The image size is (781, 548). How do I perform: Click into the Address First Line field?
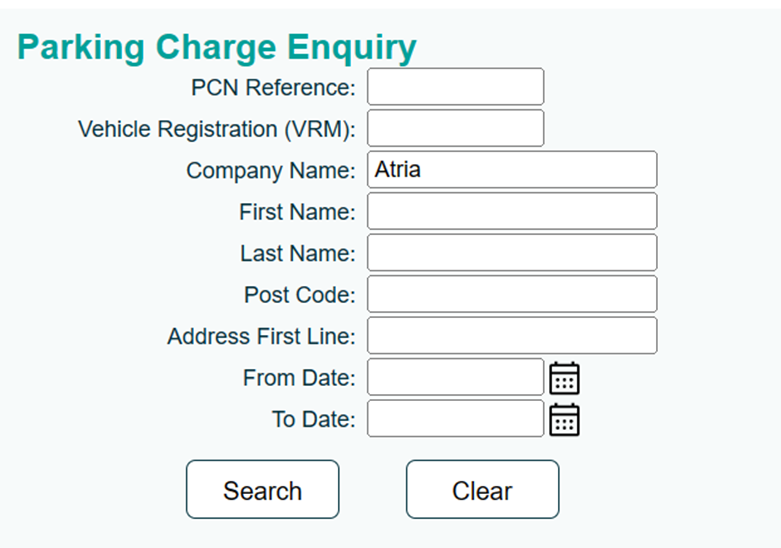512,335
